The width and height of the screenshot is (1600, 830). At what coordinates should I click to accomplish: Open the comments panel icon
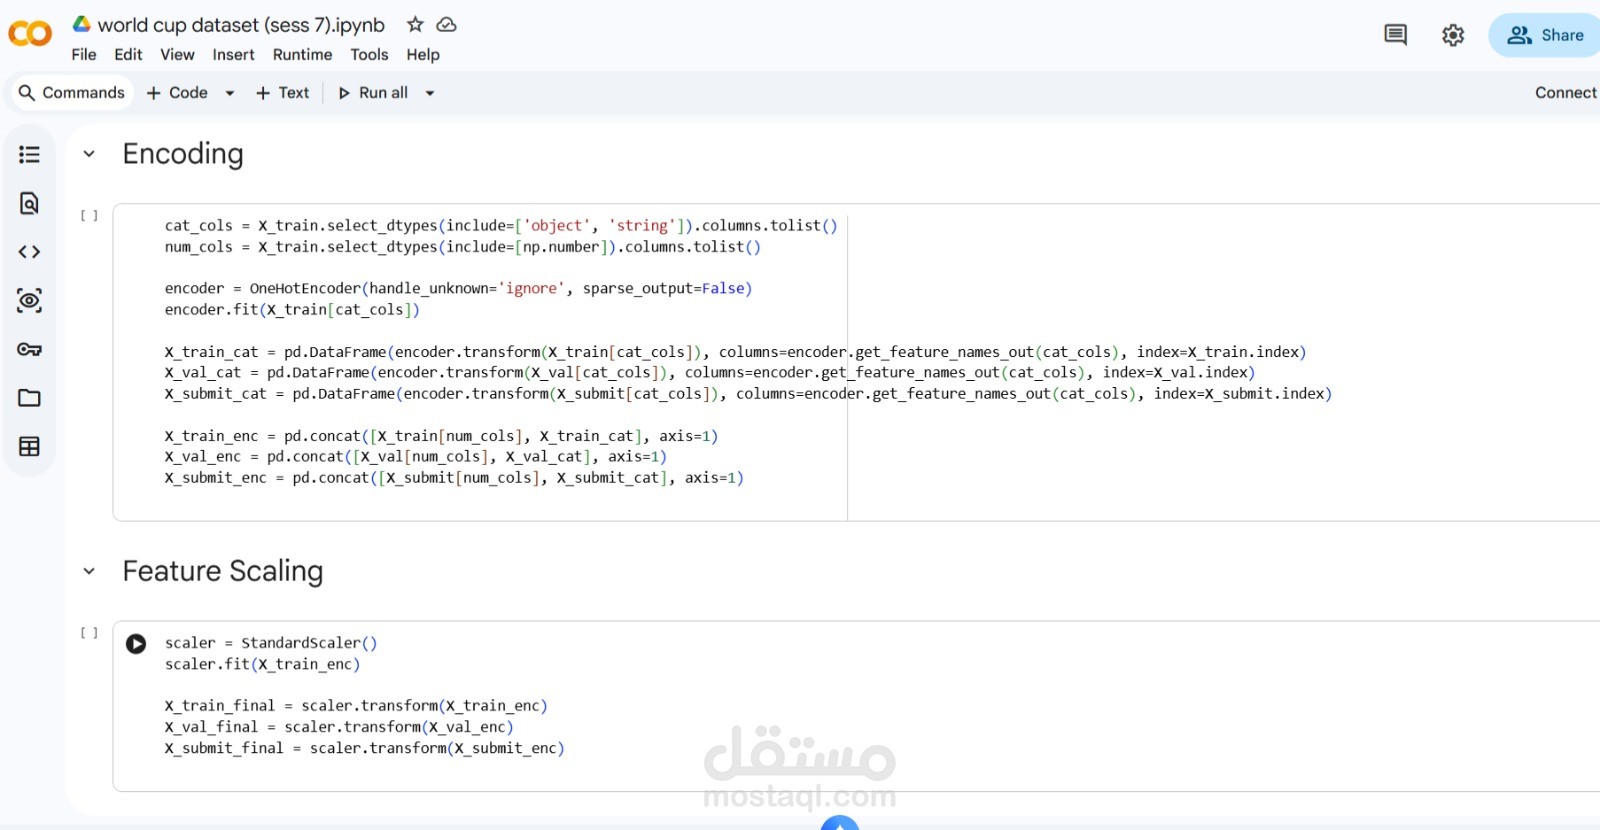coord(1395,35)
